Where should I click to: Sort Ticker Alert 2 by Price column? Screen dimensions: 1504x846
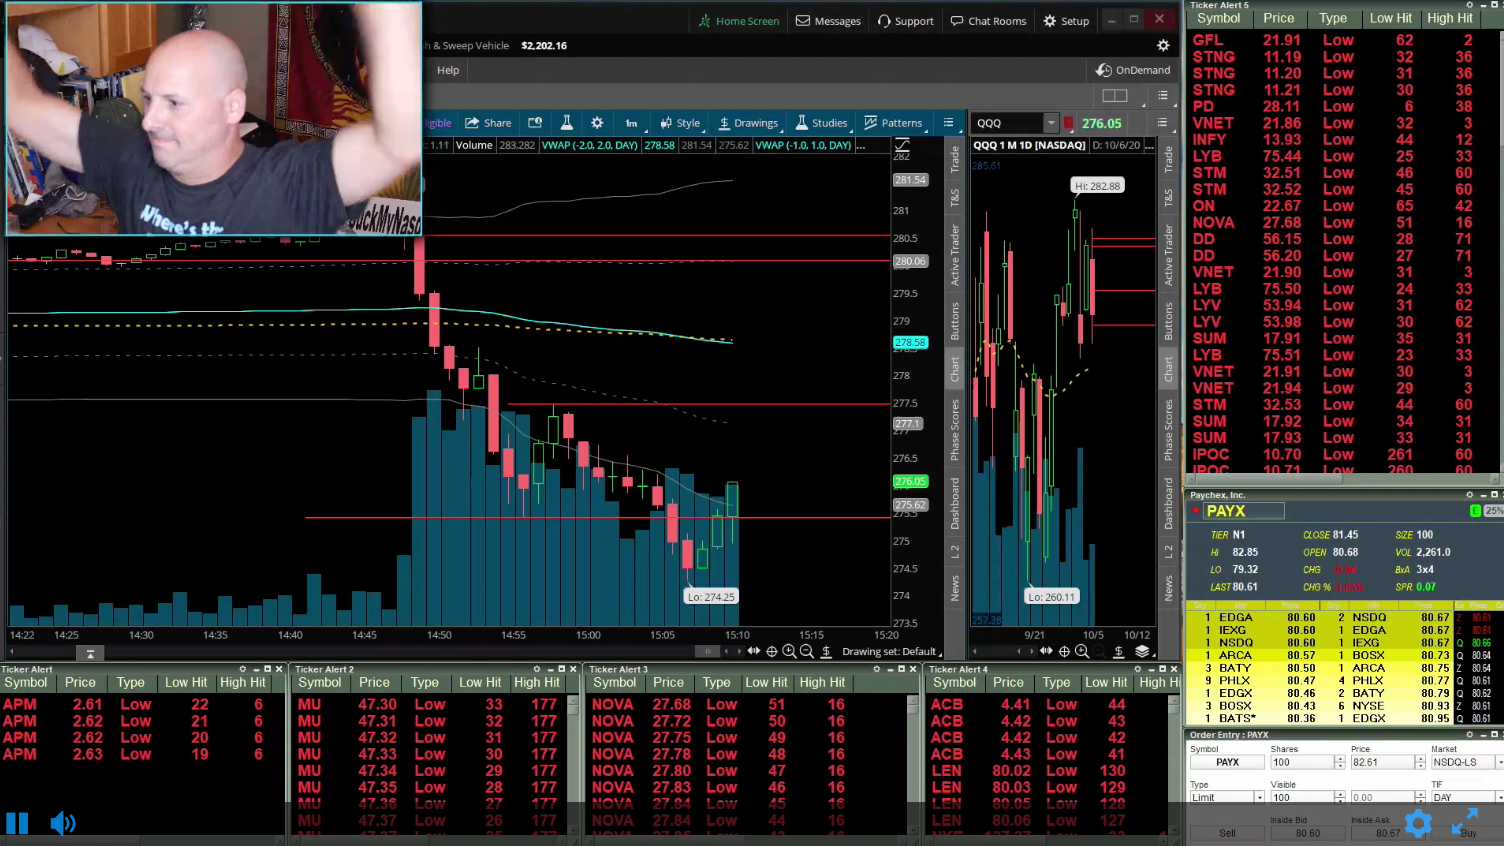click(x=375, y=682)
